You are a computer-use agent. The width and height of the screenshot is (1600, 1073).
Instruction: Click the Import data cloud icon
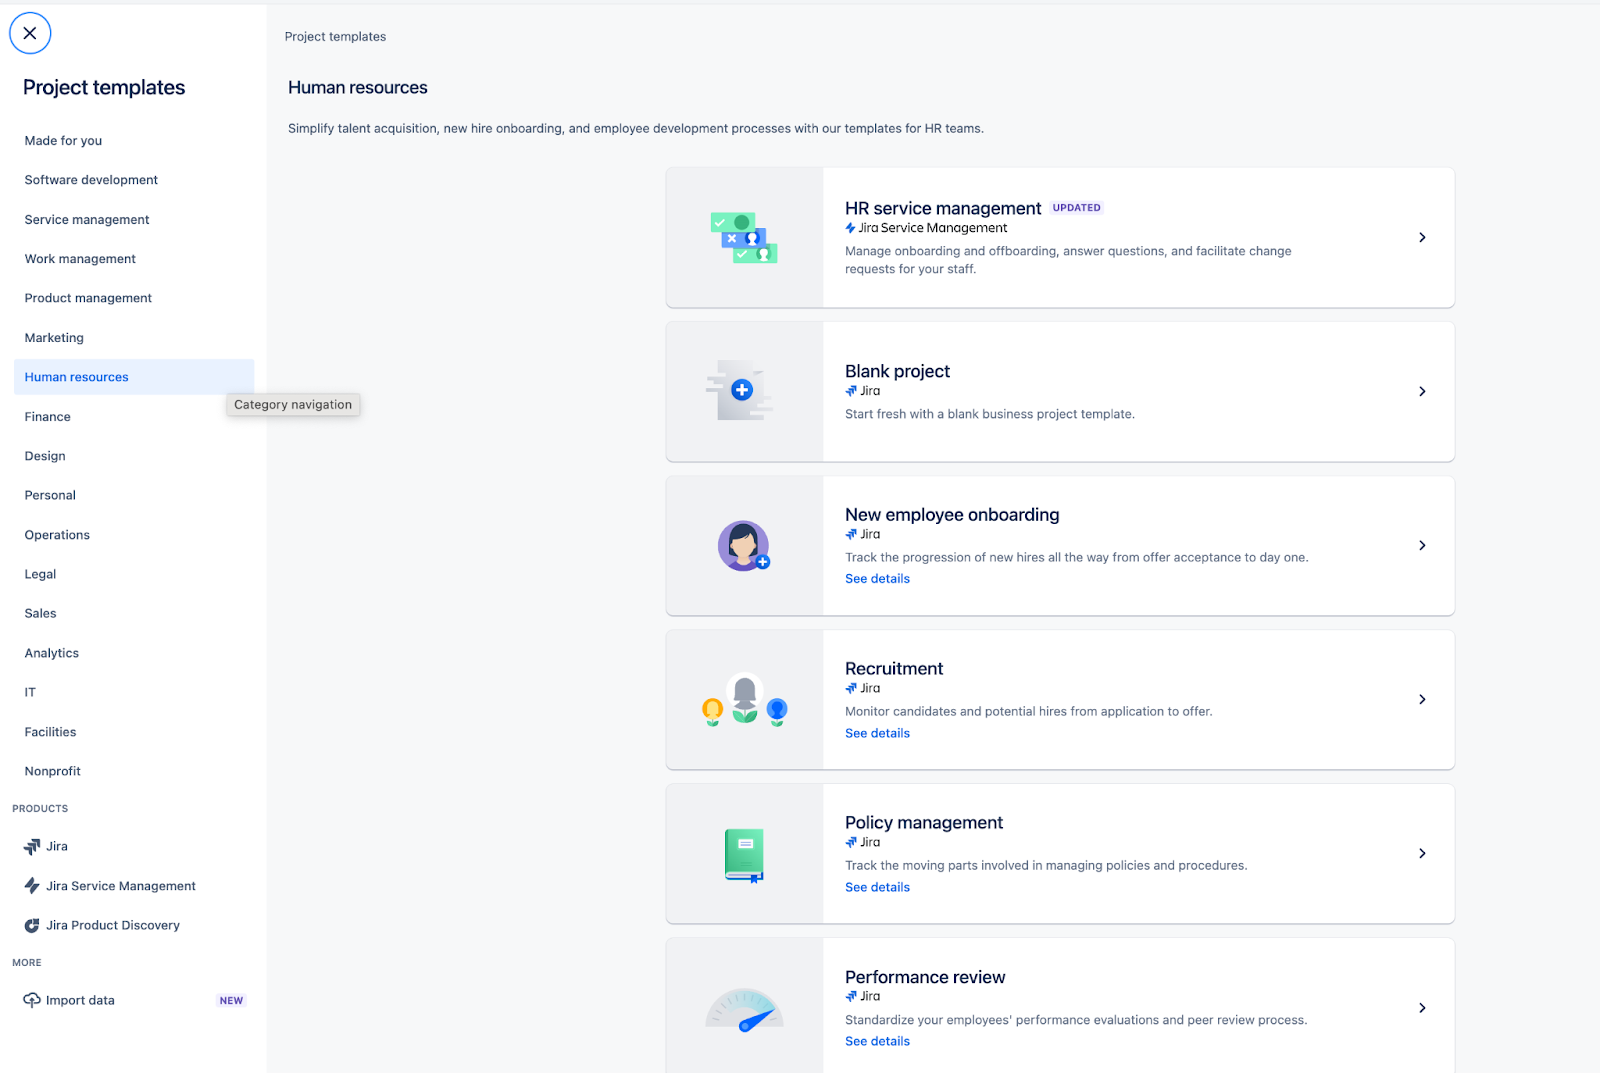point(32,1000)
